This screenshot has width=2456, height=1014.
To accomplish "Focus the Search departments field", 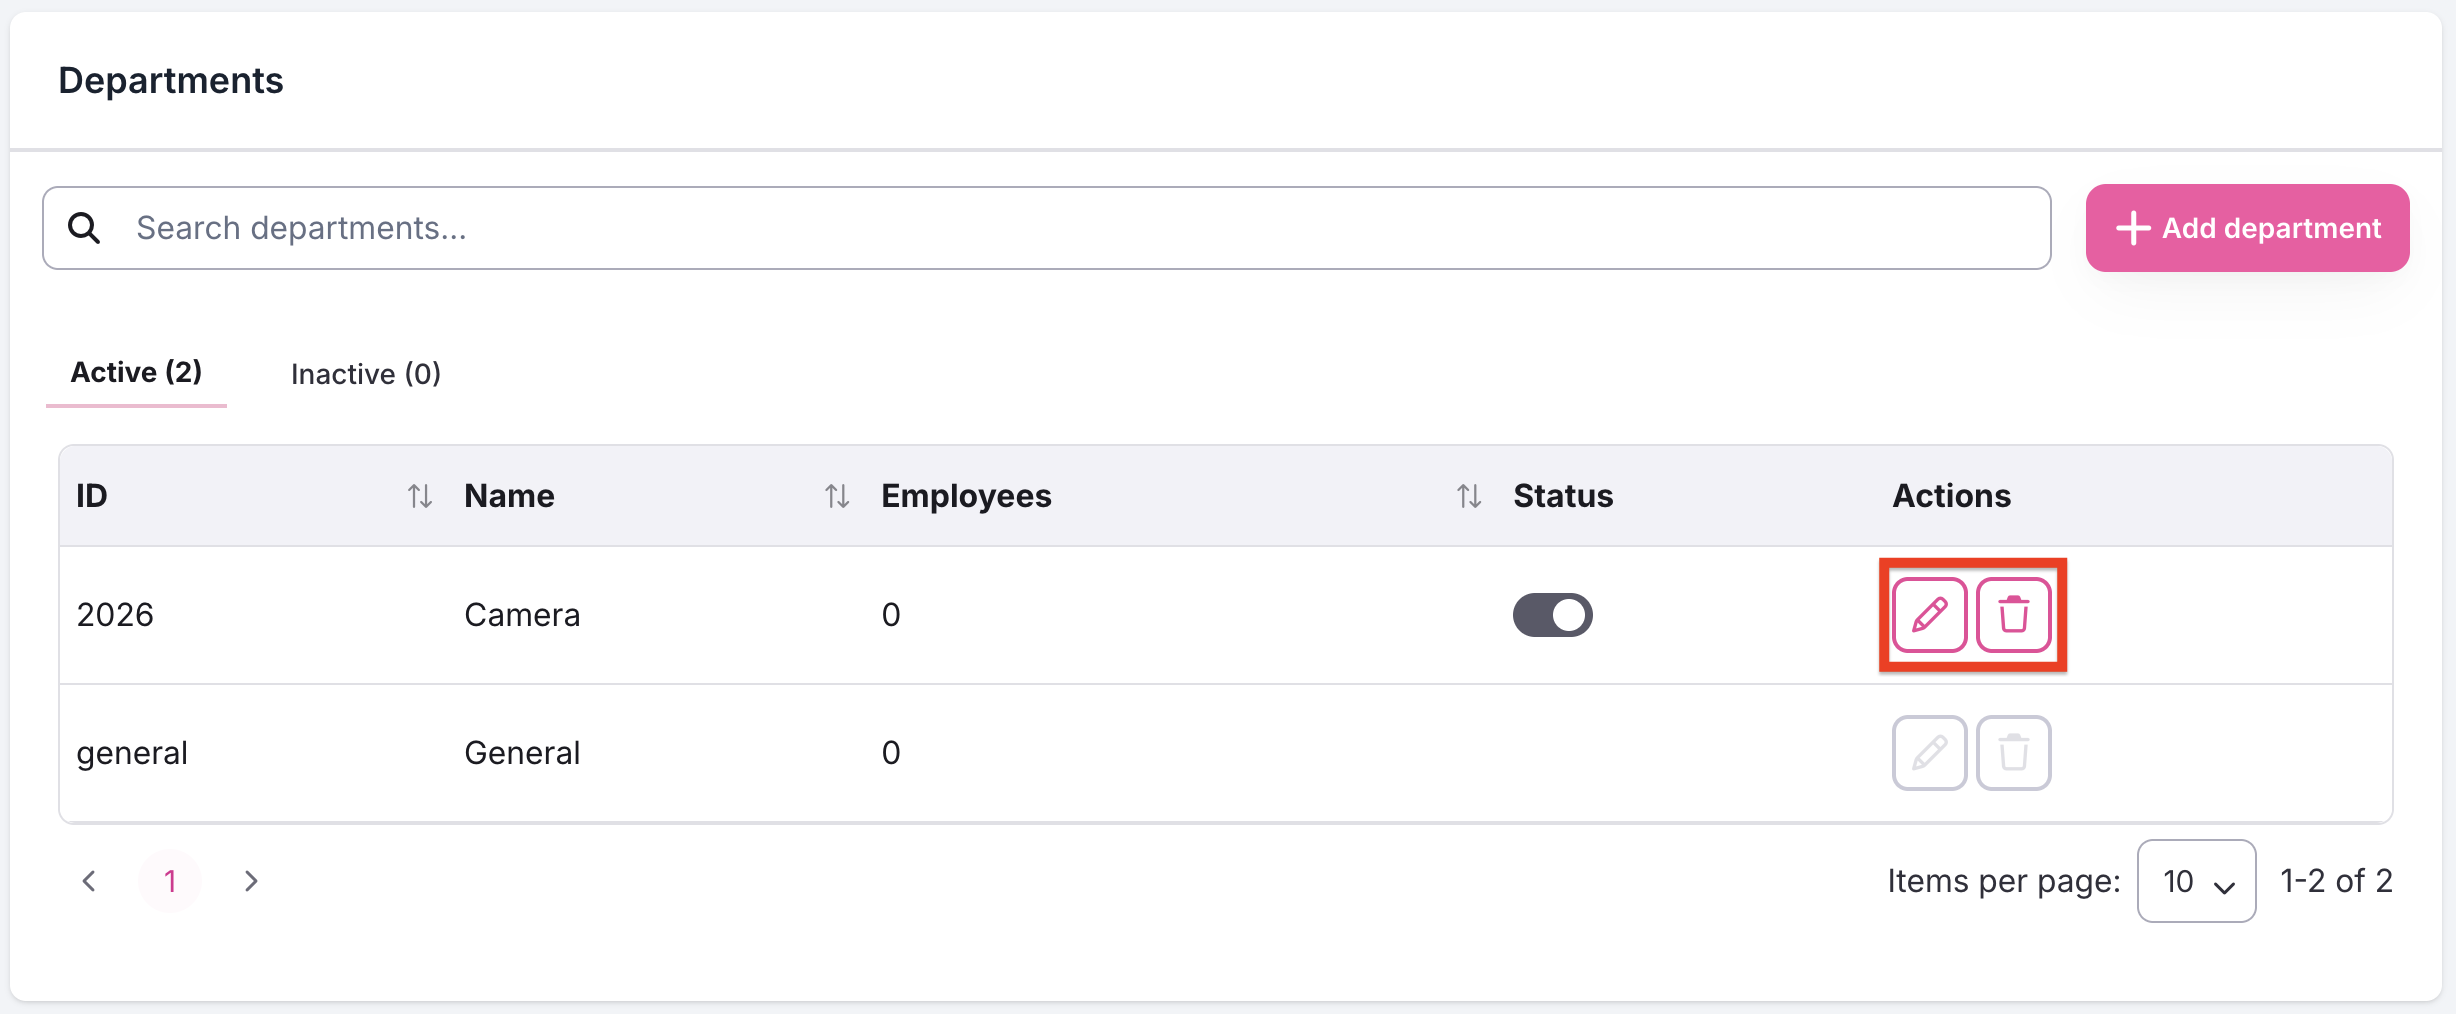I will [x=1046, y=228].
